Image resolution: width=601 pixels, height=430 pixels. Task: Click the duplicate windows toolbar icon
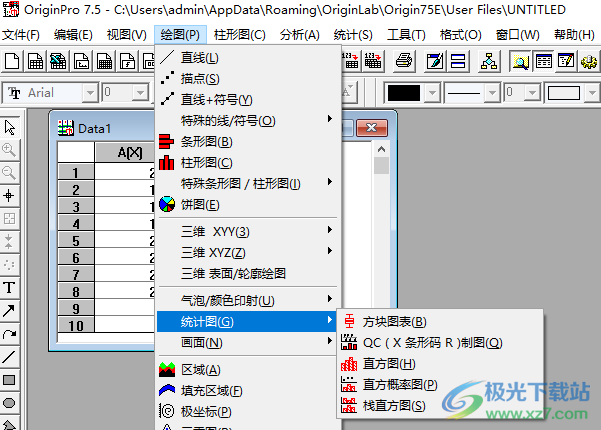point(458,61)
